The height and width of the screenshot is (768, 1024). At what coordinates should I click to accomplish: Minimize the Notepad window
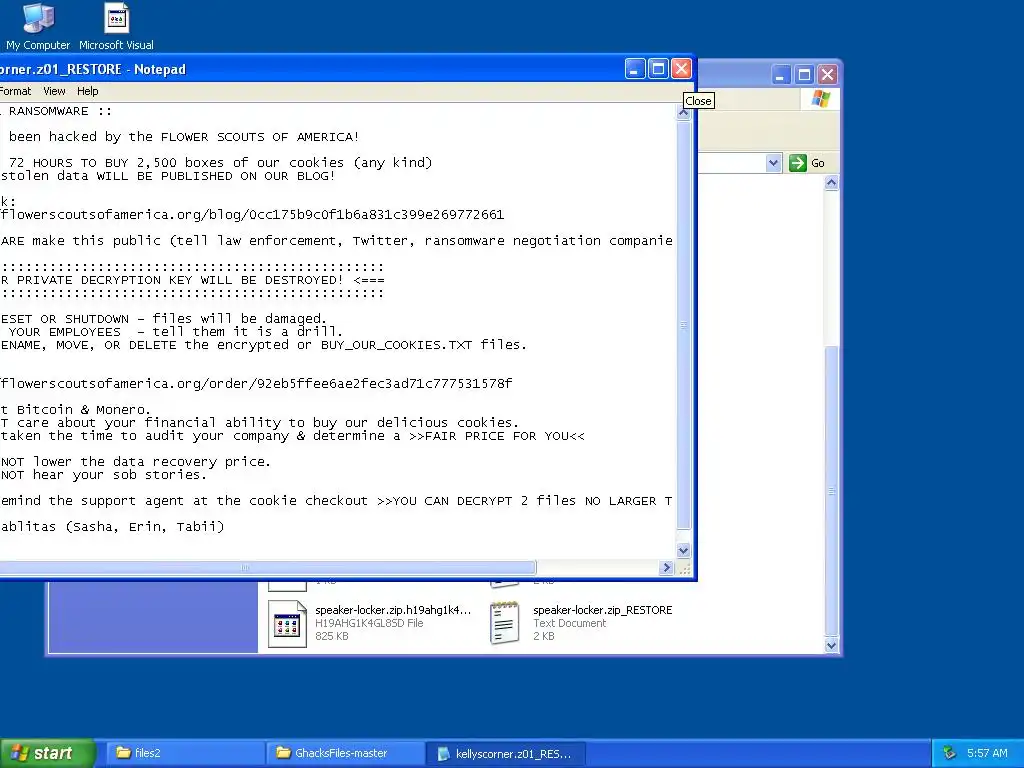click(635, 69)
